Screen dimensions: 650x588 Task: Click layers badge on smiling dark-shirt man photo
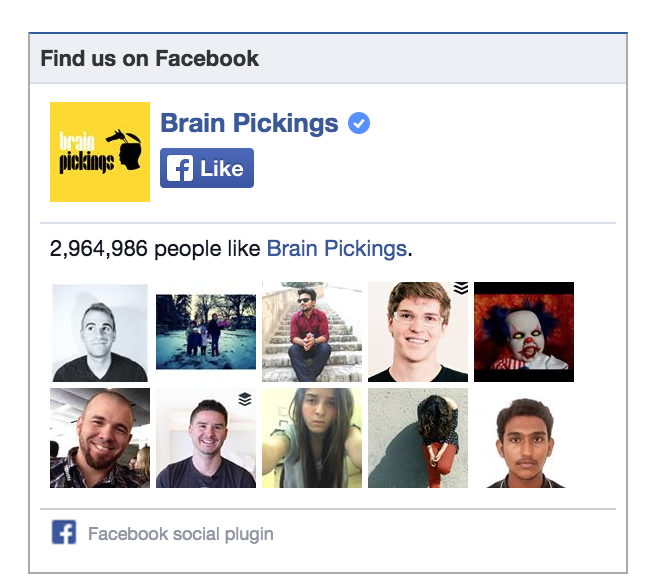(x=245, y=399)
